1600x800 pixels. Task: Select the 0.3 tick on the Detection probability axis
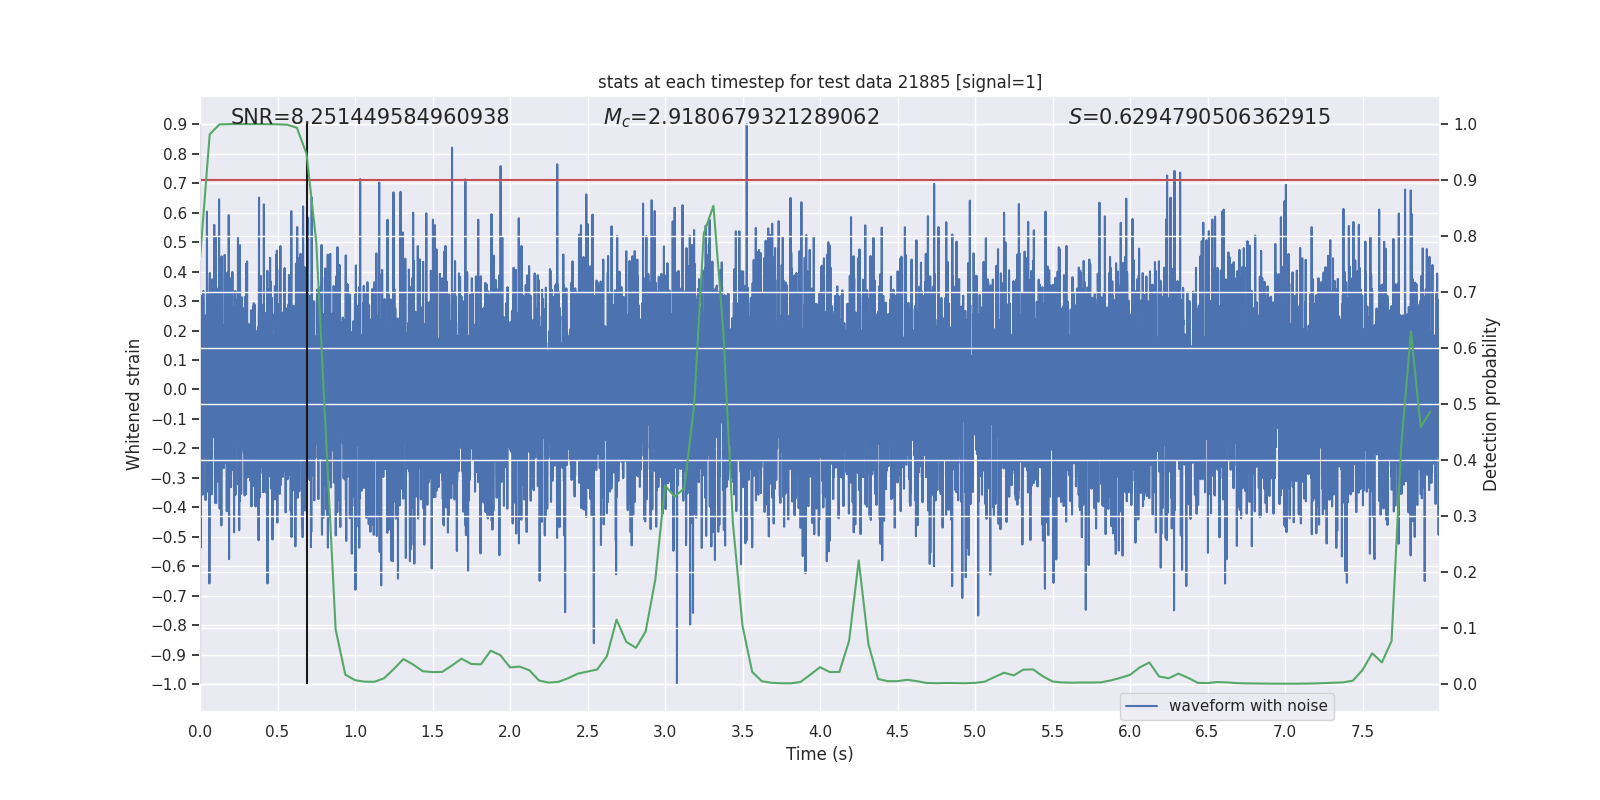tap(1465, 517)
